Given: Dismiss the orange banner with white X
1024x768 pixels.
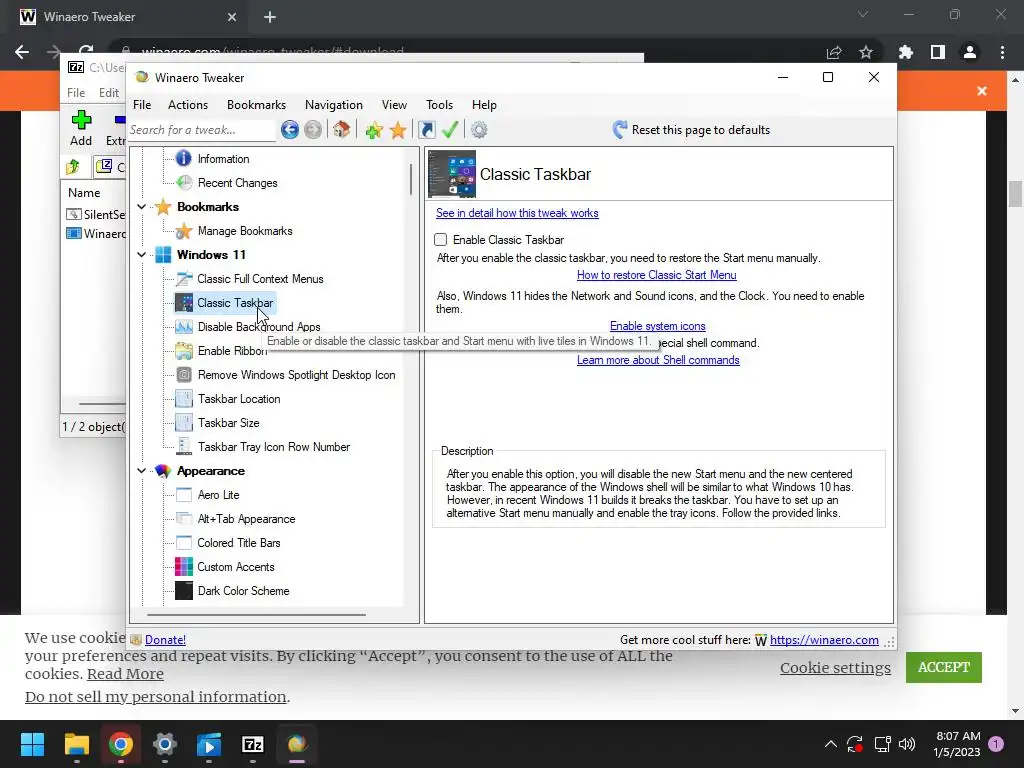Looking at the screenshot, I should coord(982,91).
